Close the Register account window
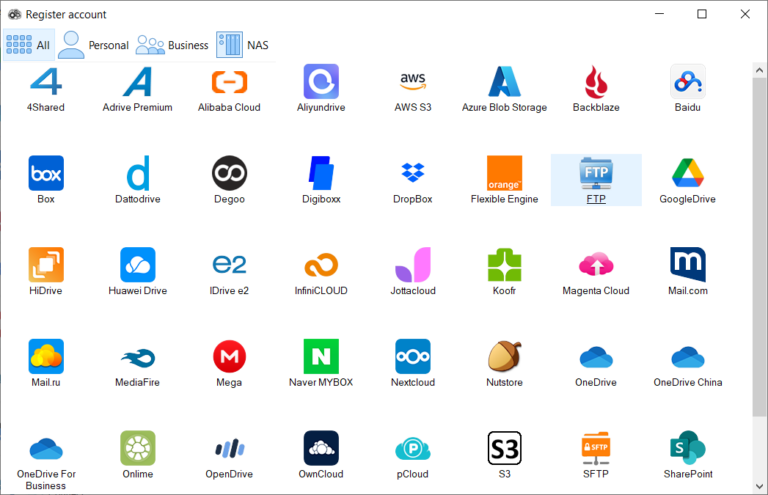 (744, 14)
